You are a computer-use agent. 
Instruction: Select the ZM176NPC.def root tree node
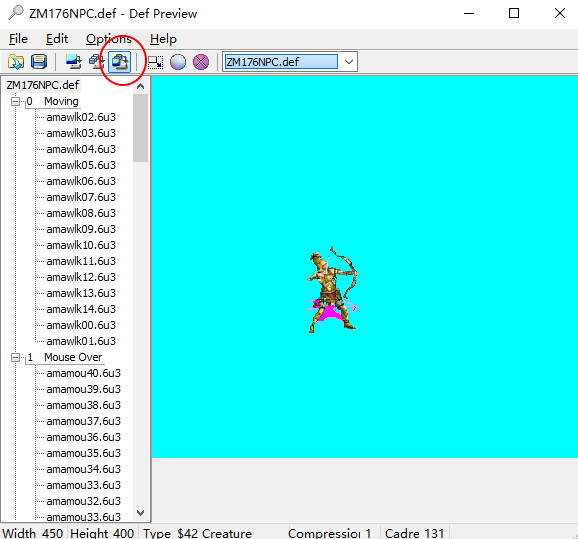(x=42, y=85)
